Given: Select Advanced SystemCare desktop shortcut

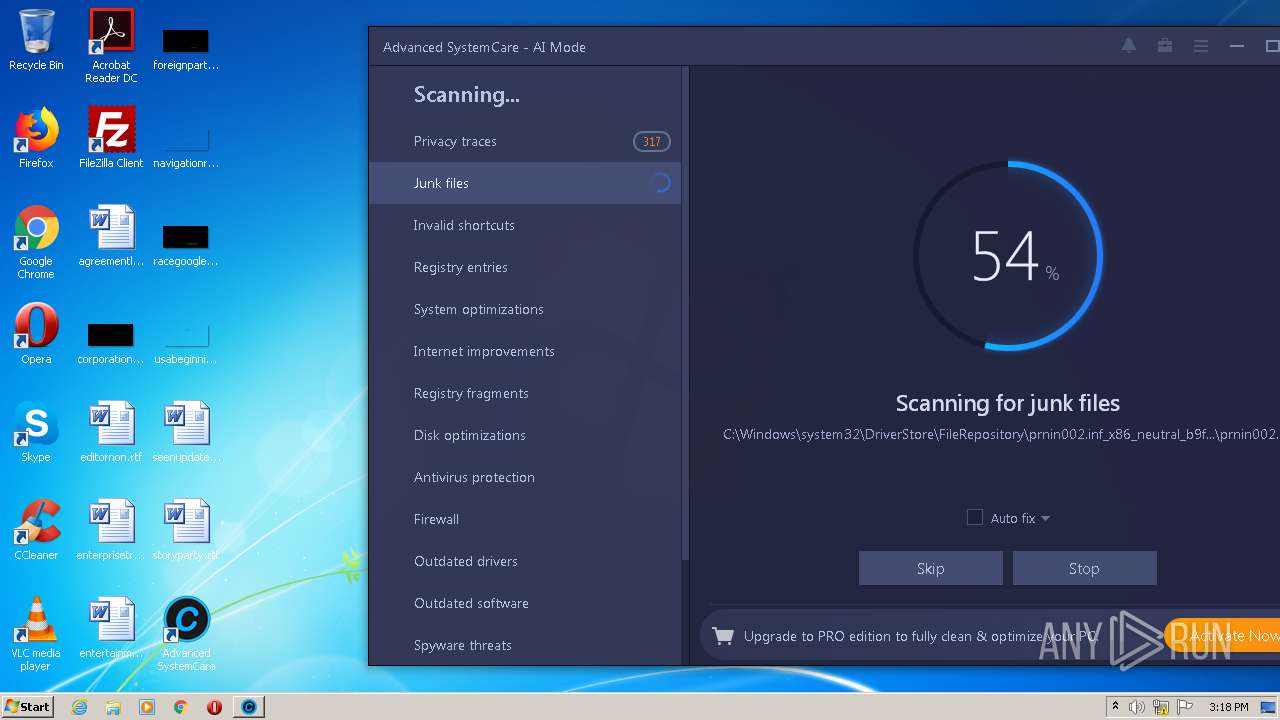Looking at the screenshot, I should point(186,634).
